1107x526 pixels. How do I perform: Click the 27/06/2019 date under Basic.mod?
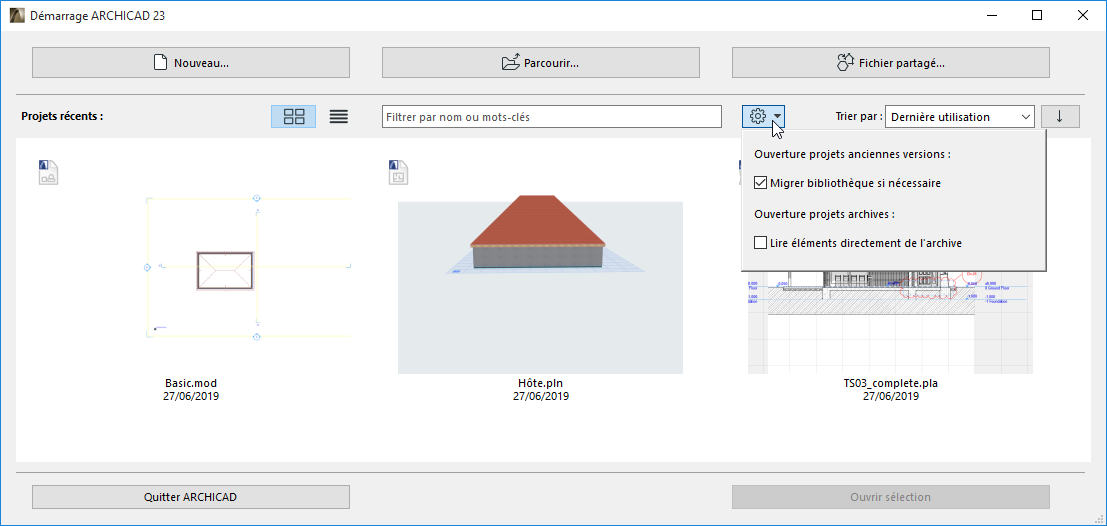191,397
